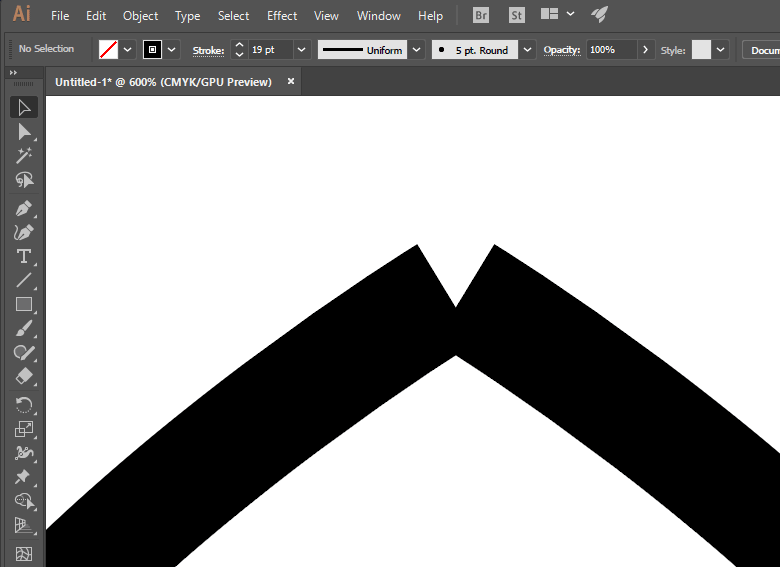Select the Eraser tool
The height and width of the screenshot is (567, 780).
[24, 377]
